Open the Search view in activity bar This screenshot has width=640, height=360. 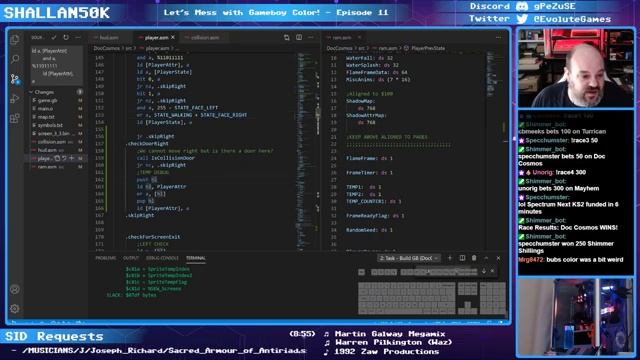coord(15,59)
